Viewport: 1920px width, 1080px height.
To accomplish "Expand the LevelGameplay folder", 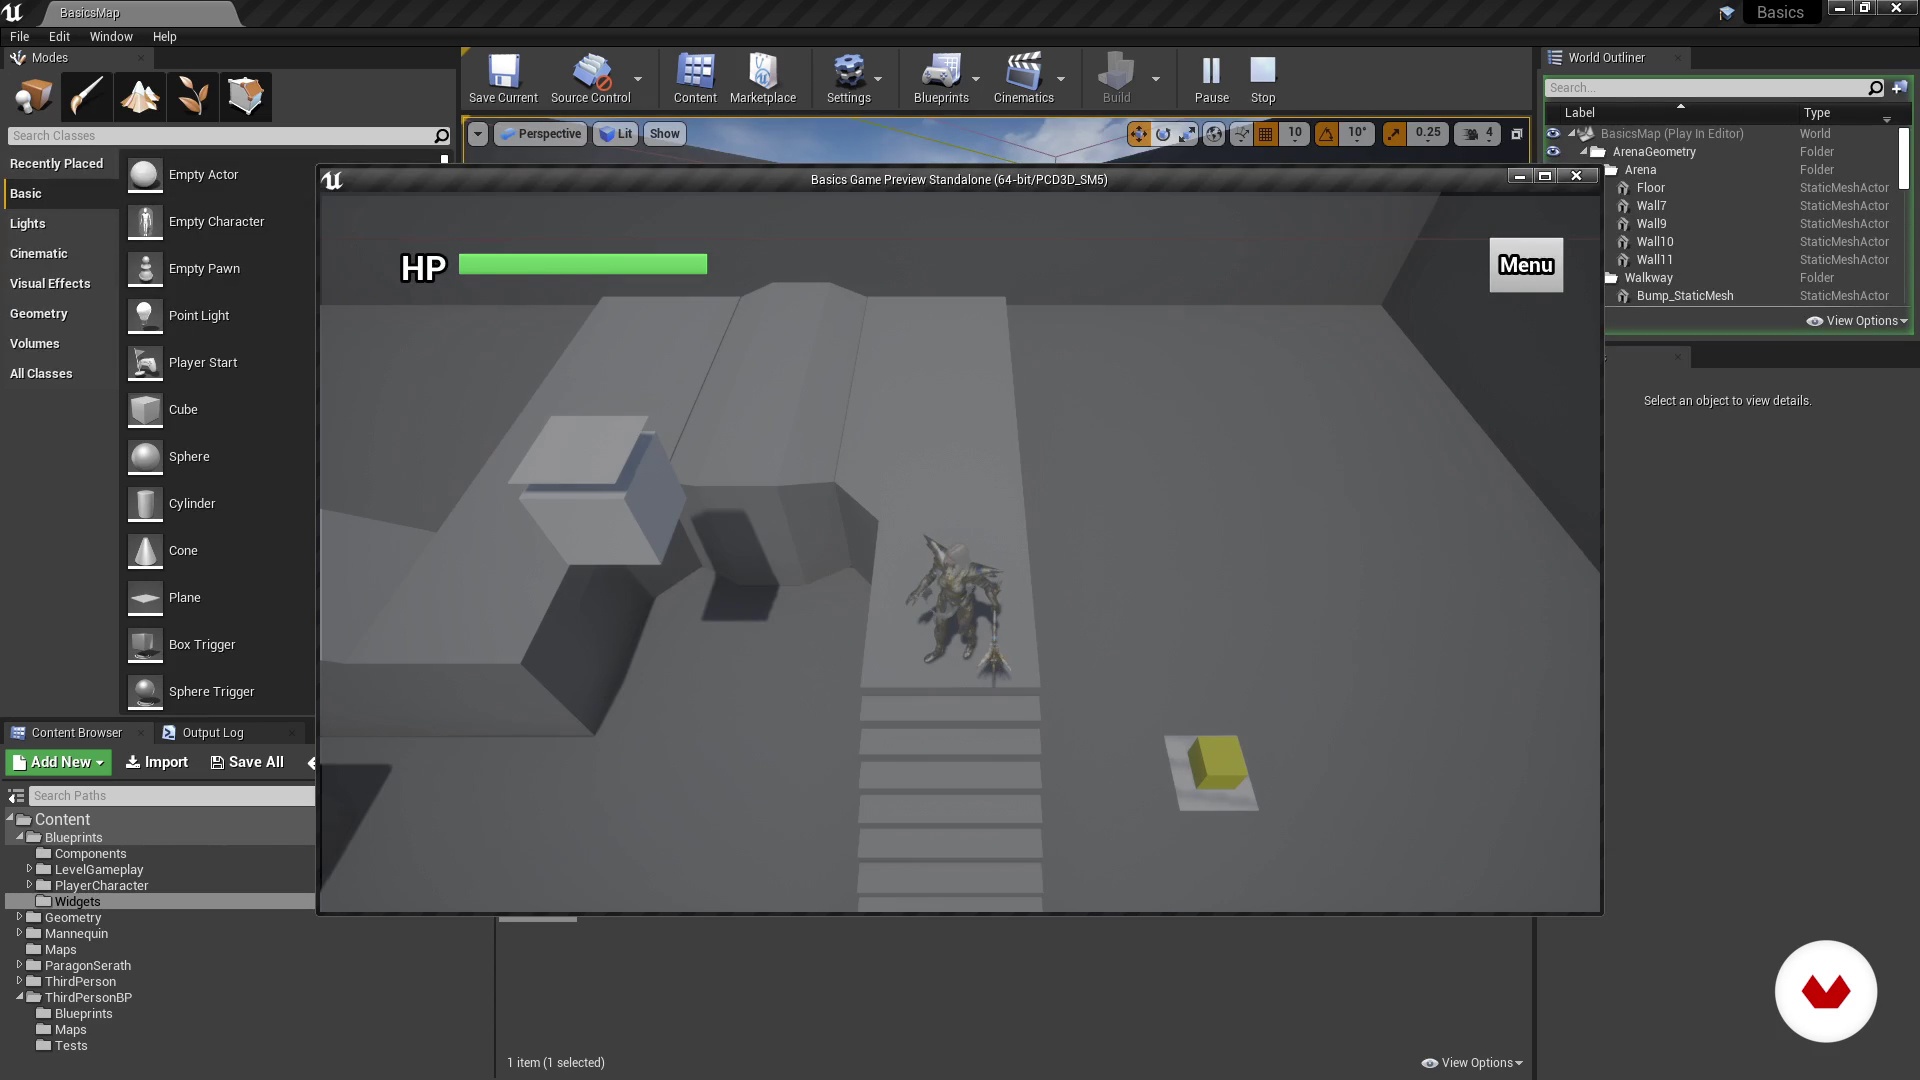I will 29,869.
